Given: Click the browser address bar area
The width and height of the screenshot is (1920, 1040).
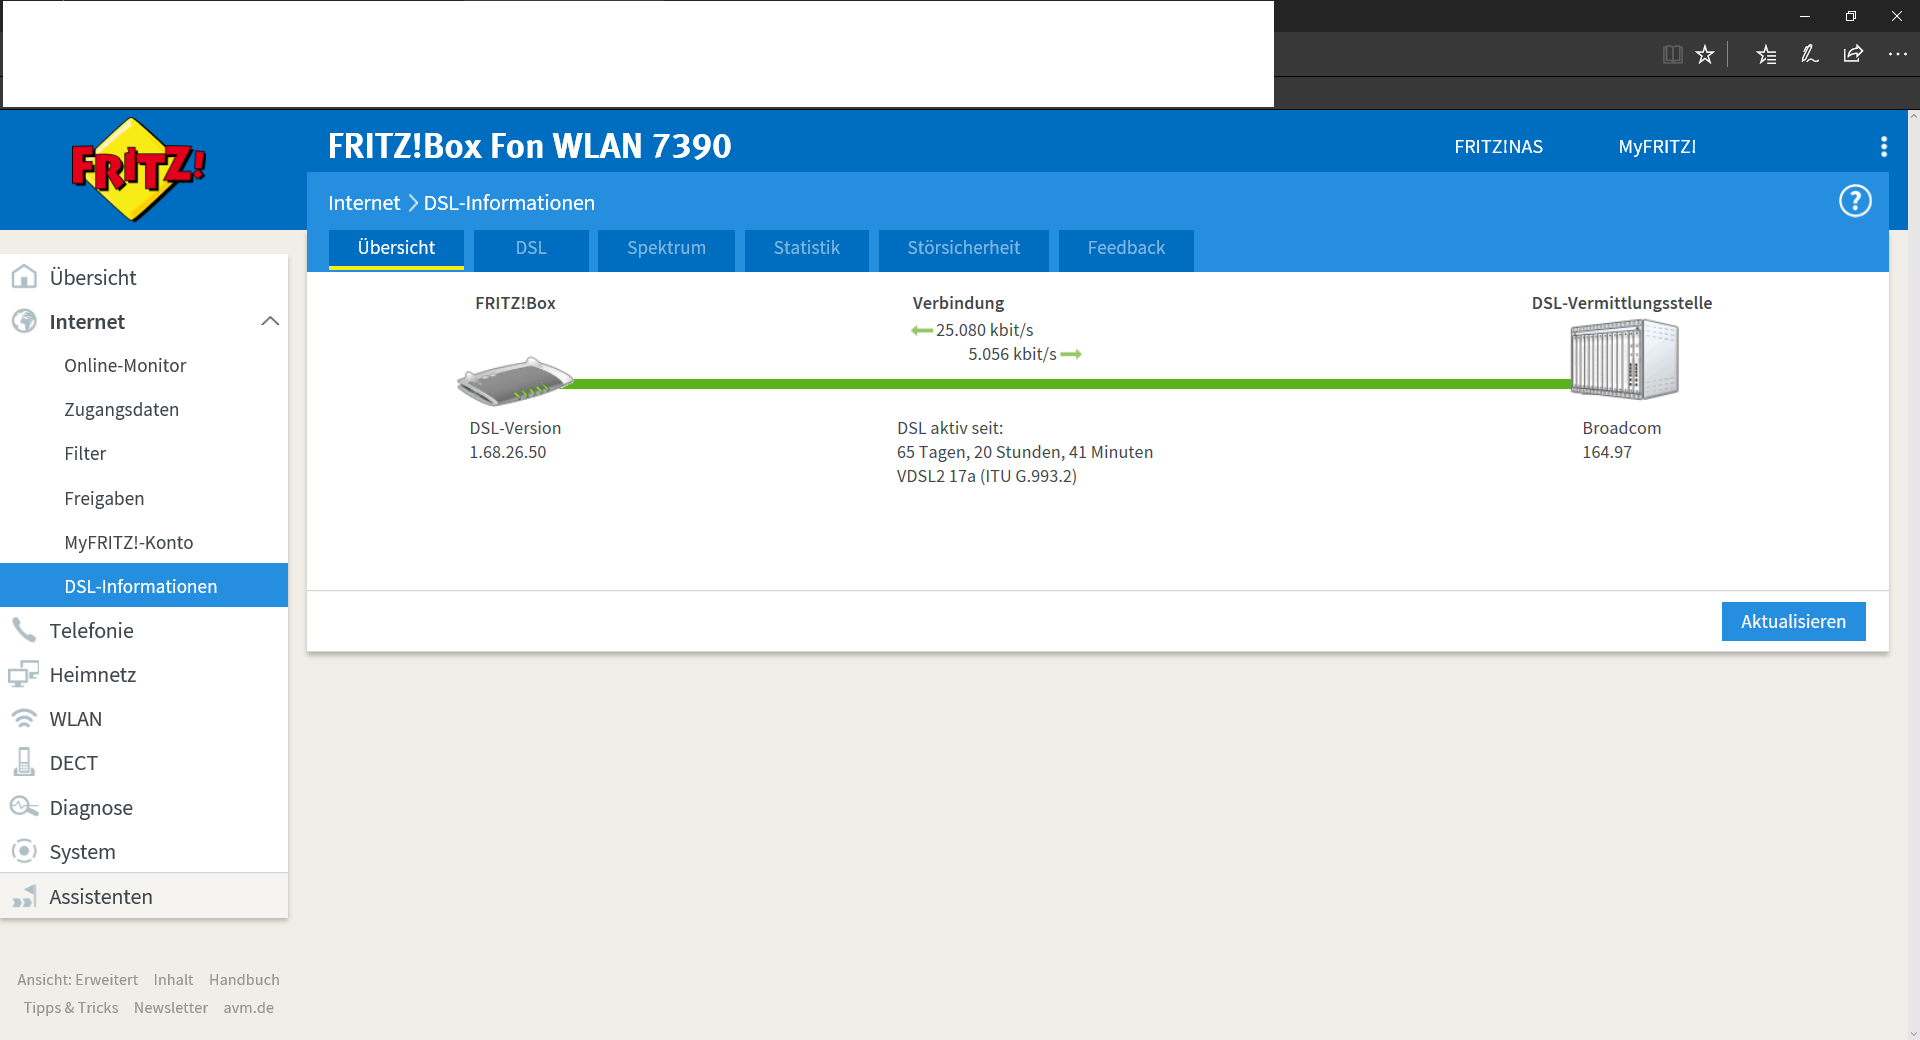Looking at the screenshot, I should [638, 54].
